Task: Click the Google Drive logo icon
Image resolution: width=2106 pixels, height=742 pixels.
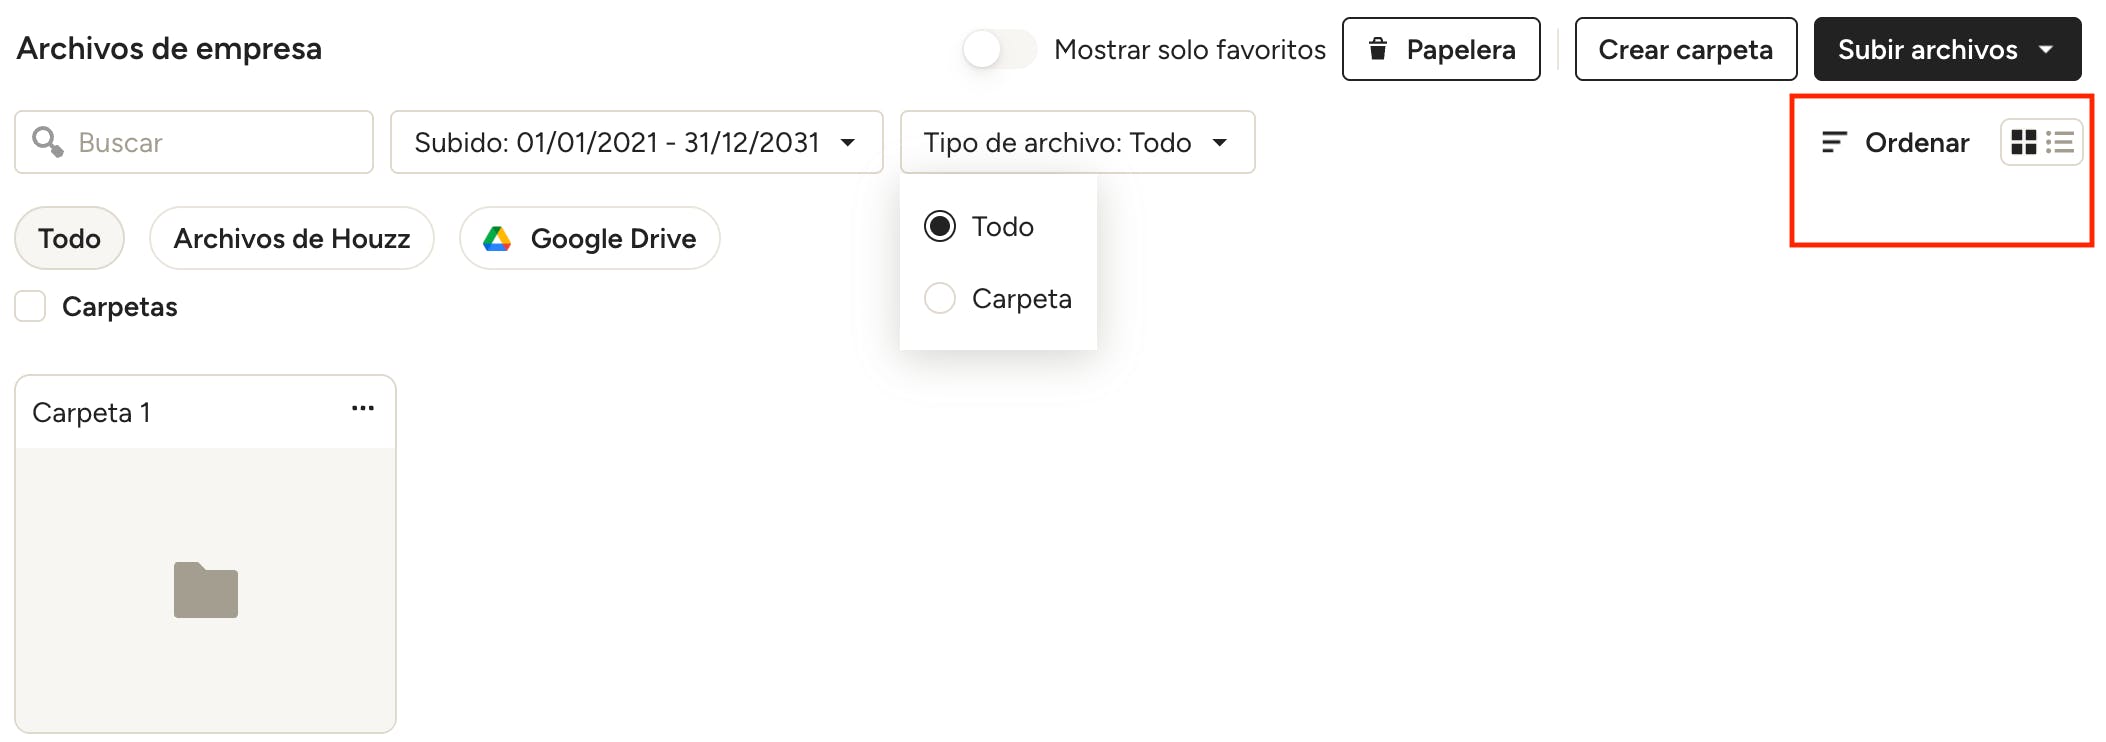Action: tap(497, 238)
